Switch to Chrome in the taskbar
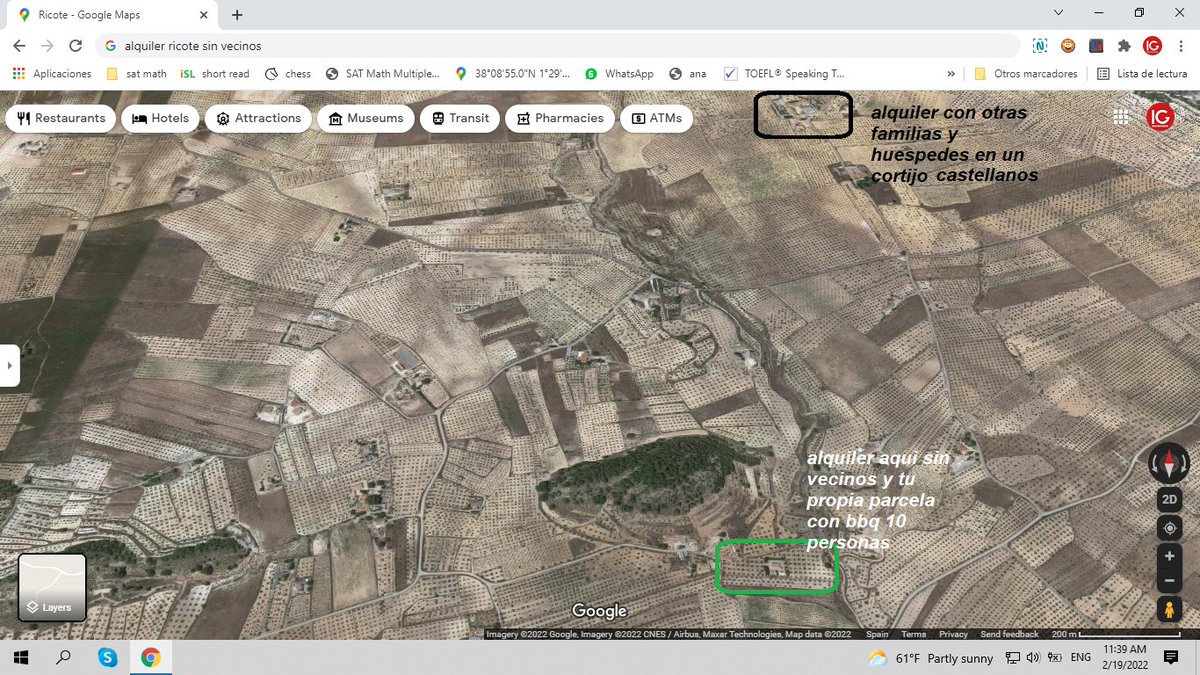 tap(151, 657)
